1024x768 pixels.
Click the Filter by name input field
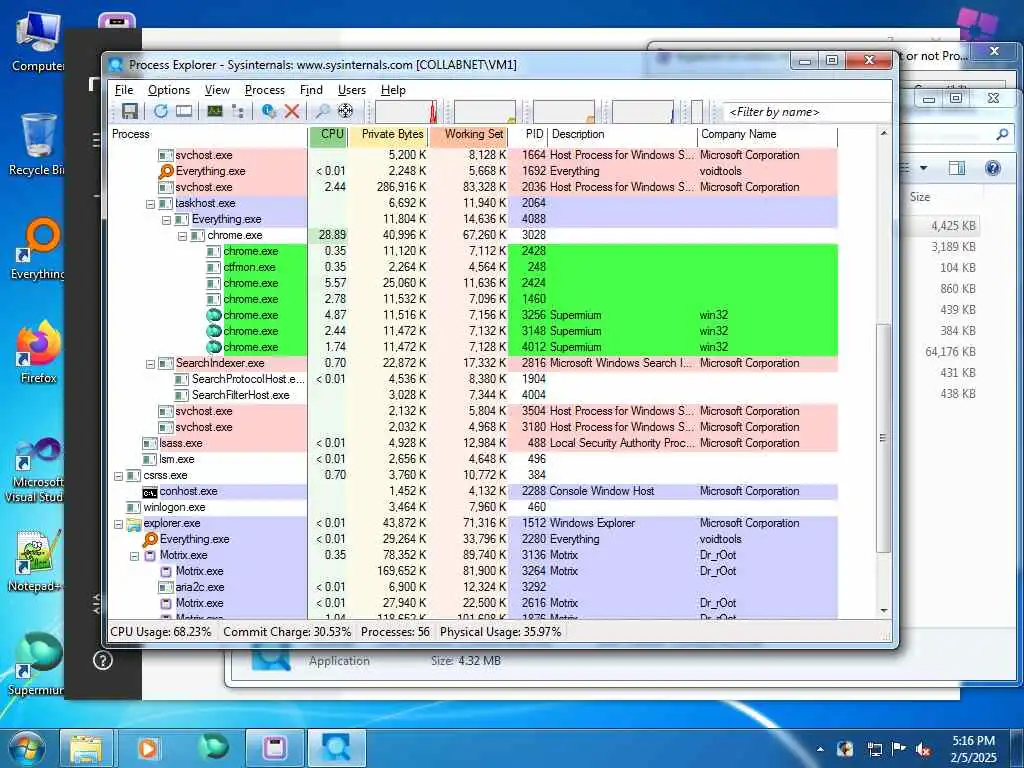point(807,112)
